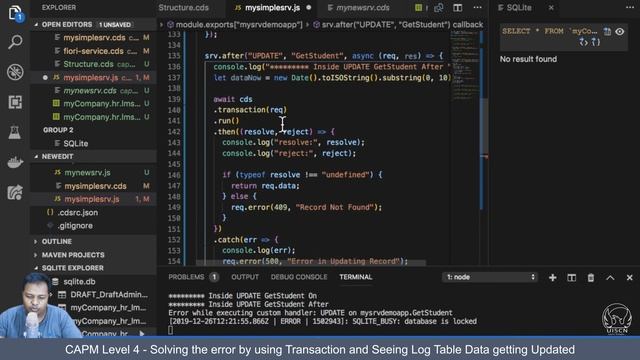Image resolution: width=640 pixels, height=360 pixels.
Task: Open mysimplesrv.cds in open editors list
Action: tap(93, 38)
